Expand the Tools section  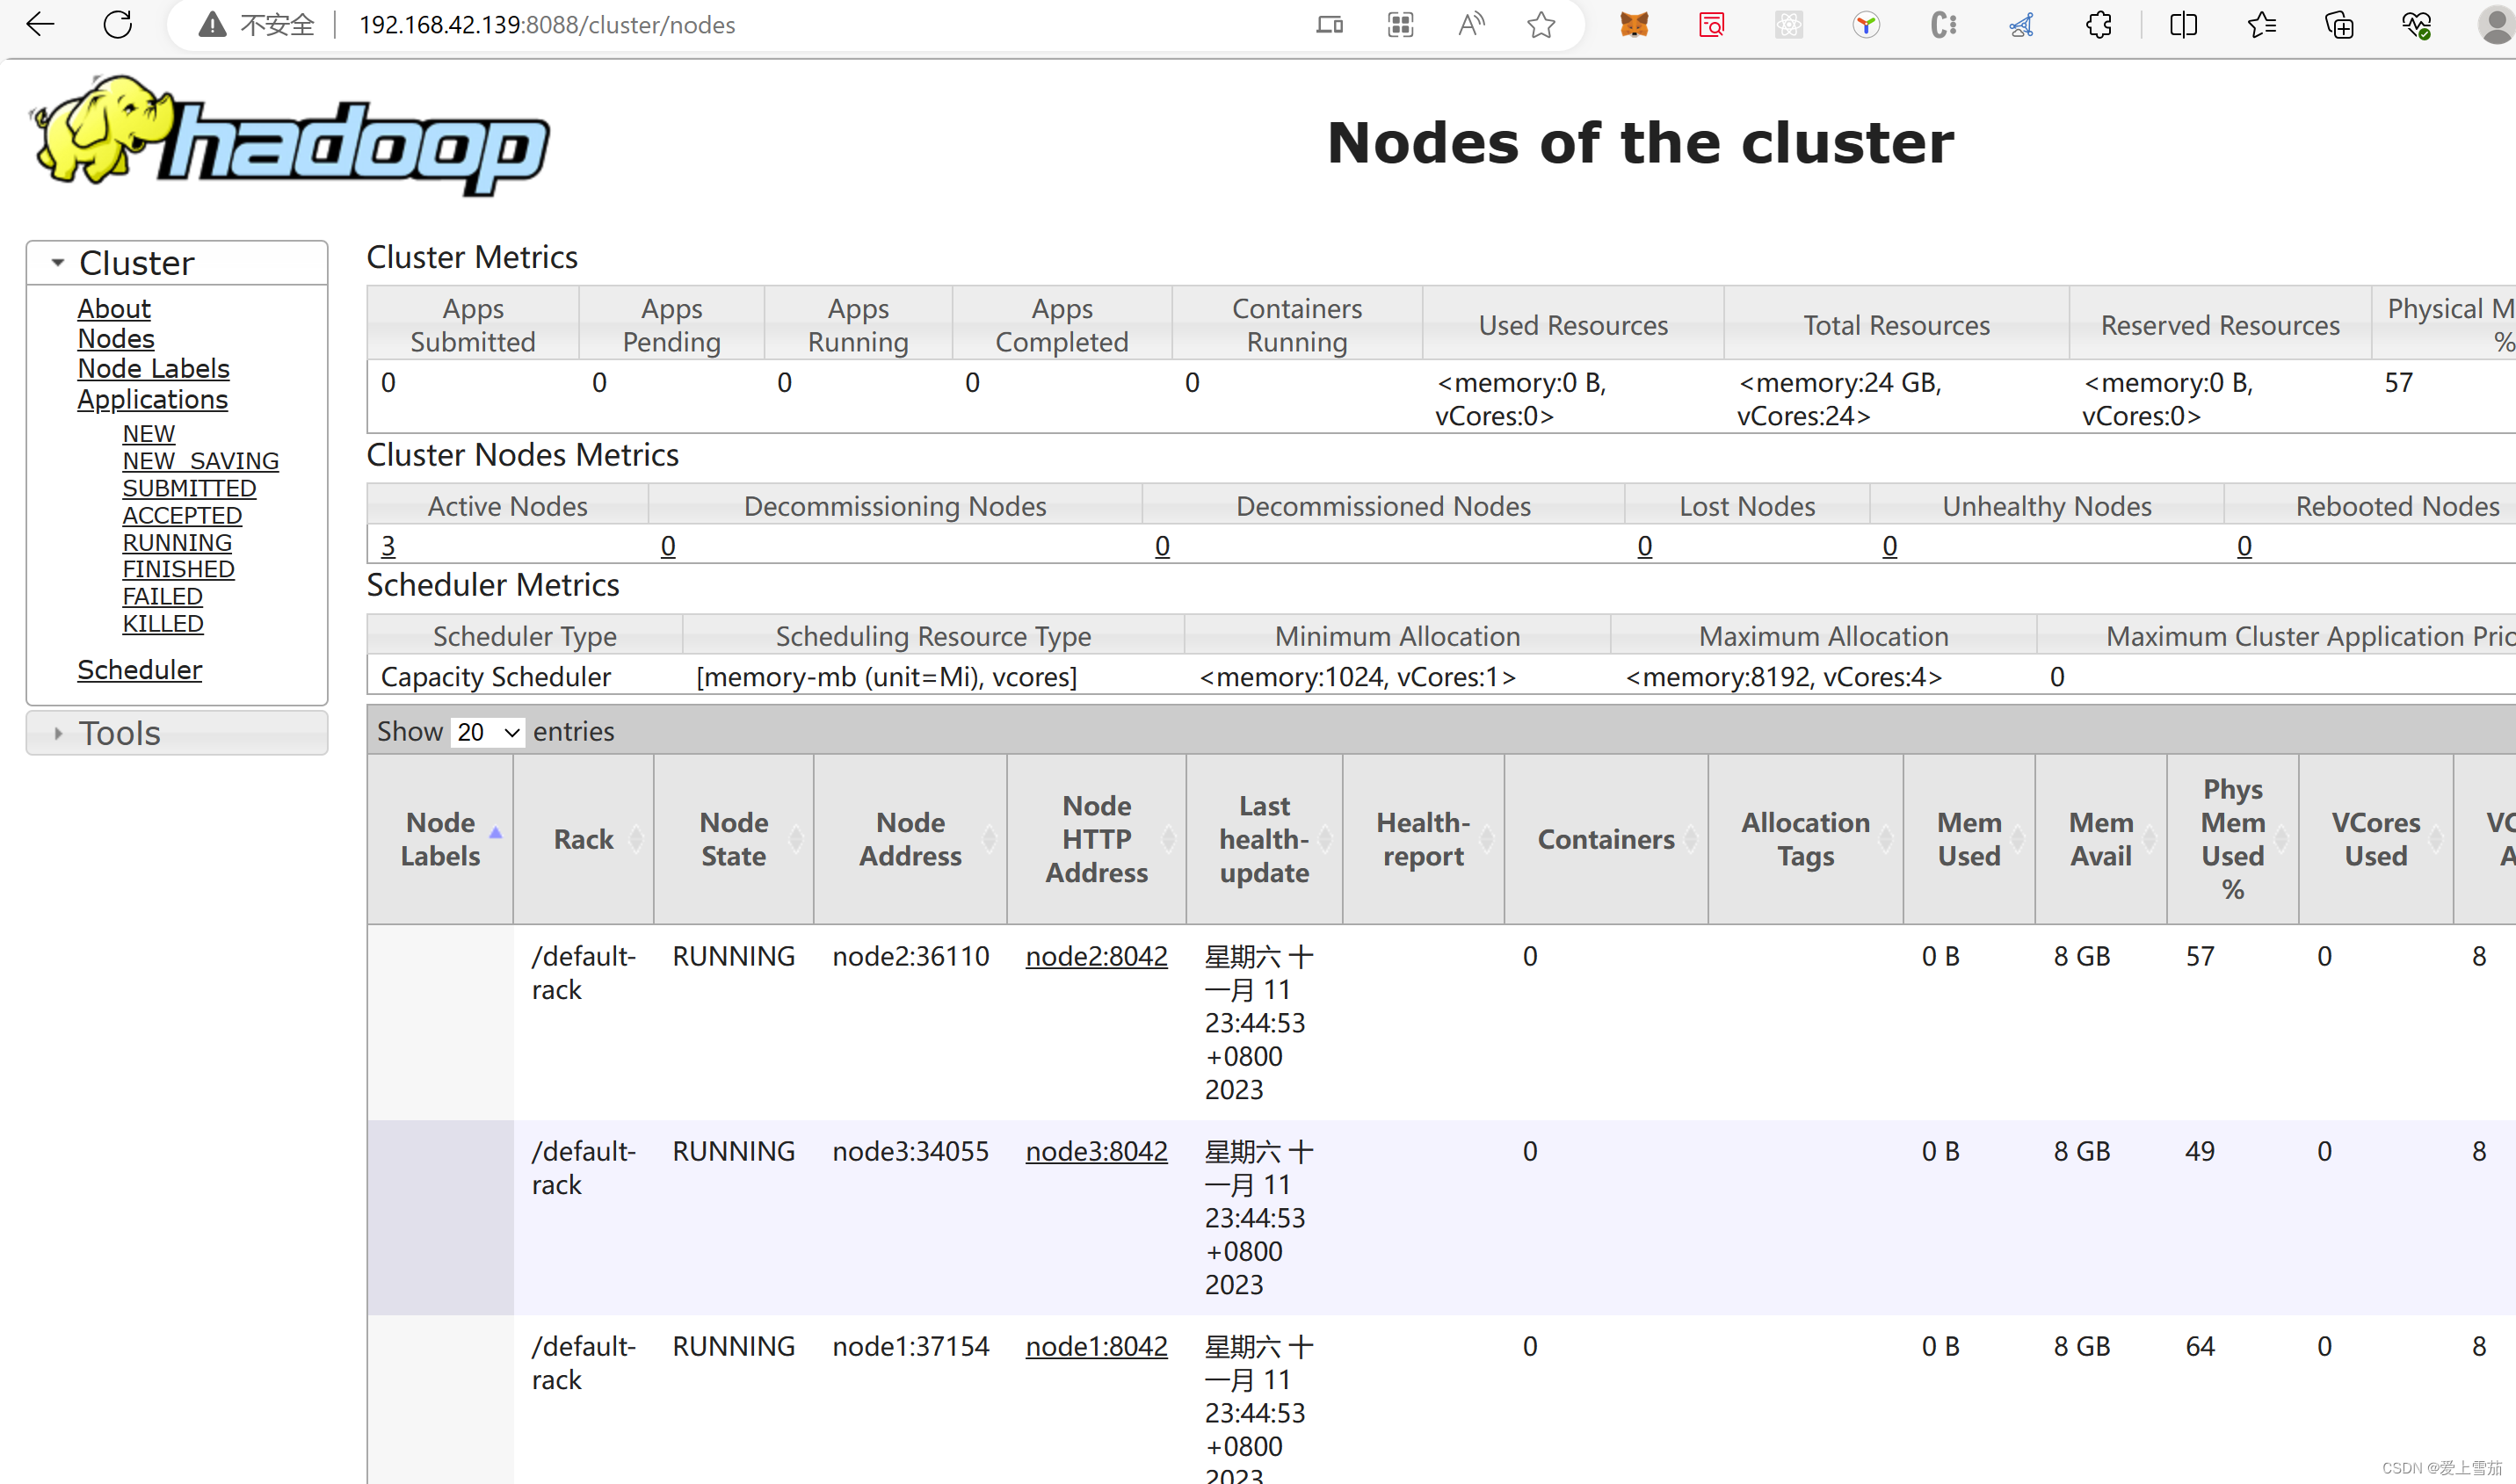coord(57,733)
